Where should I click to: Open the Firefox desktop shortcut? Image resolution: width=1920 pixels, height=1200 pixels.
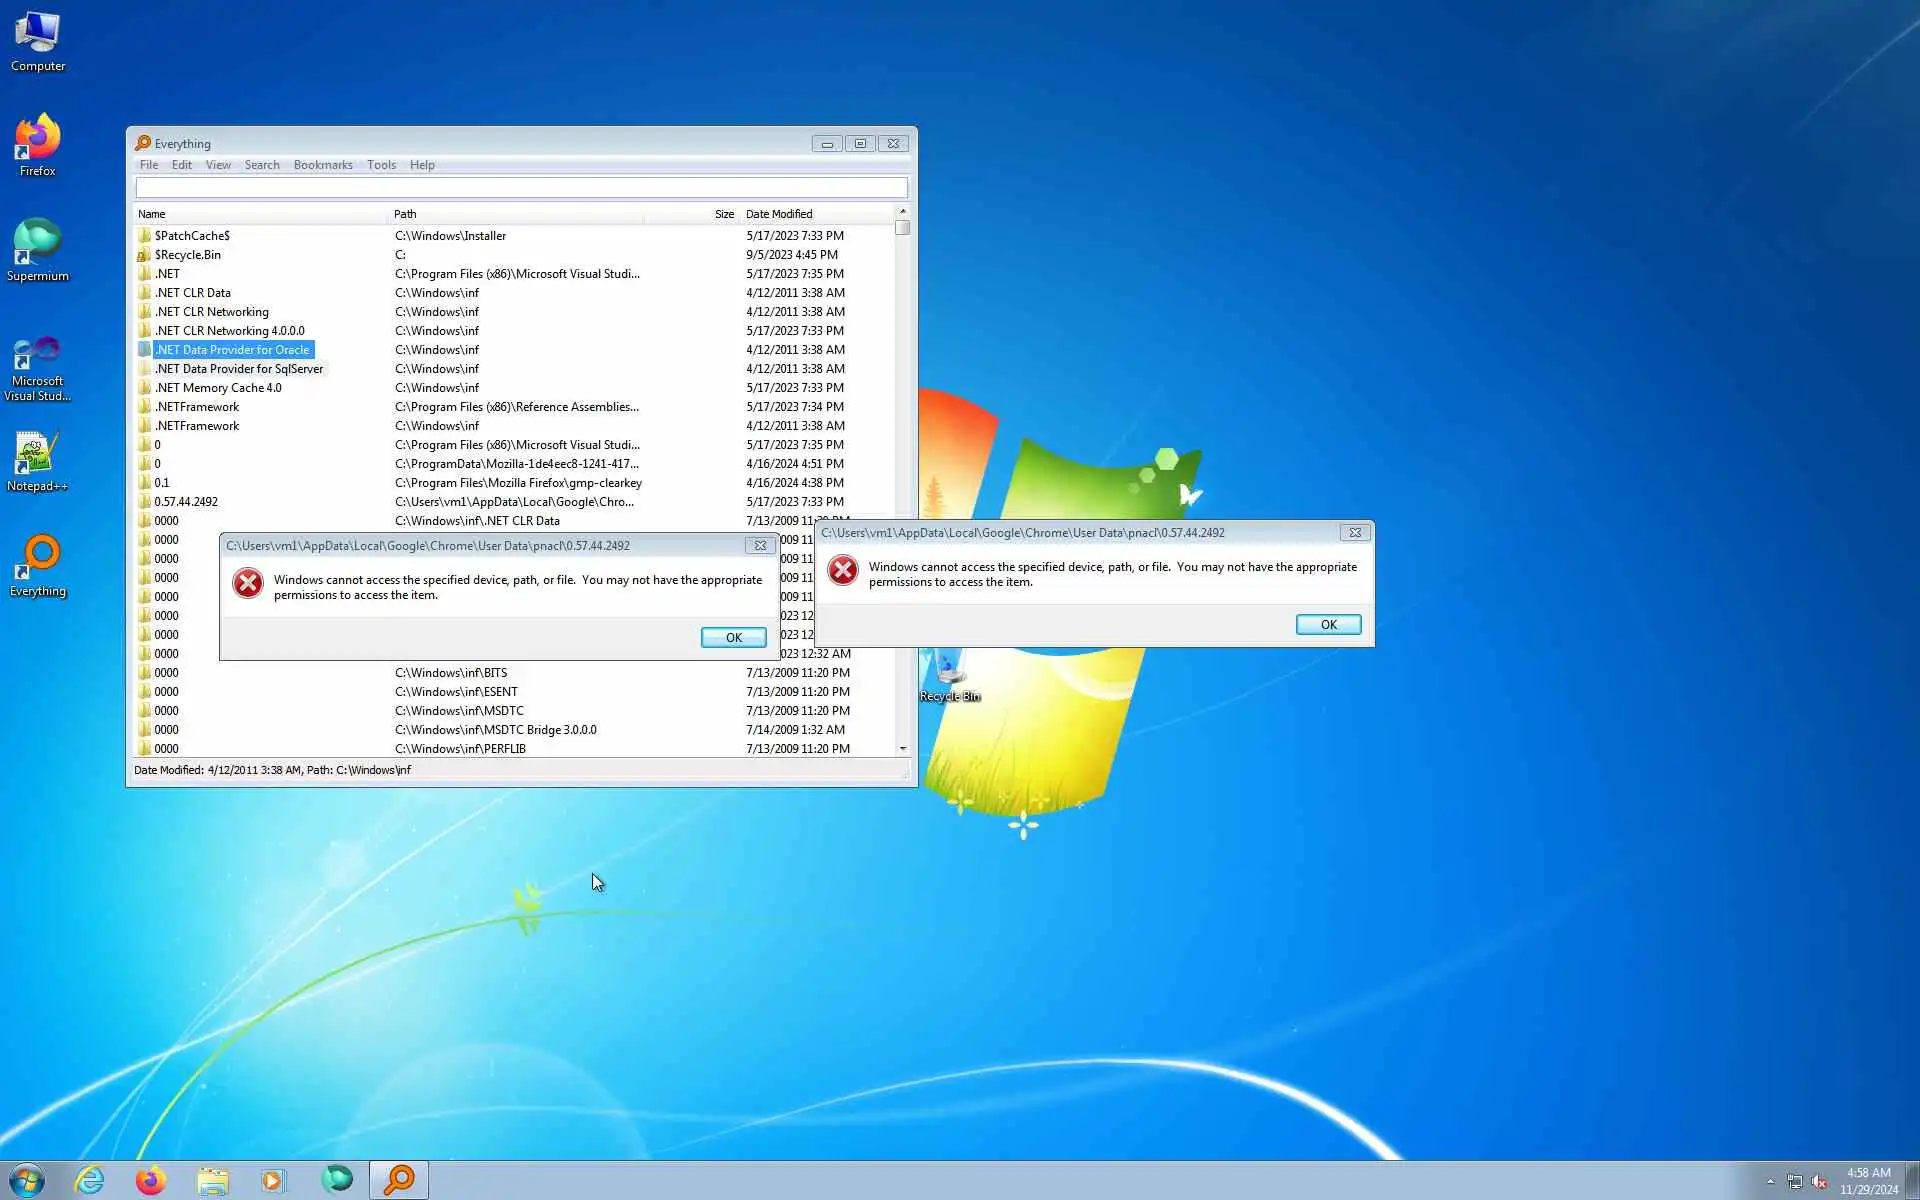(x=38, y=142)
